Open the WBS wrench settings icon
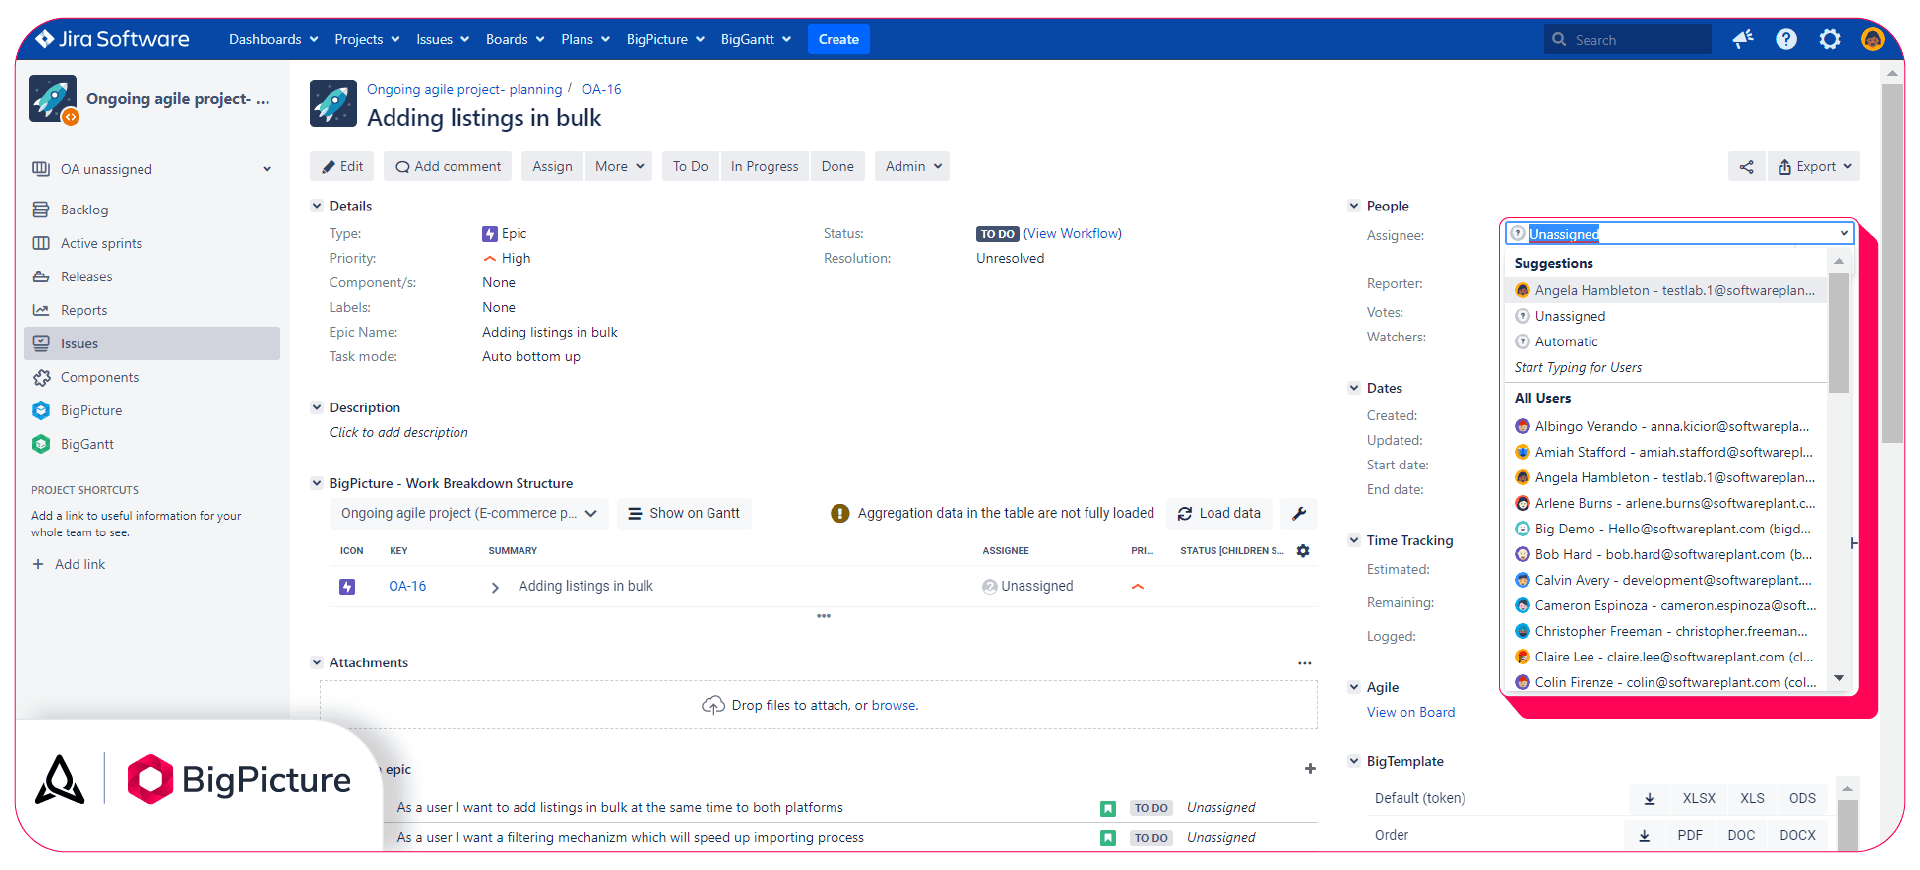 [x=1299, y=513]
